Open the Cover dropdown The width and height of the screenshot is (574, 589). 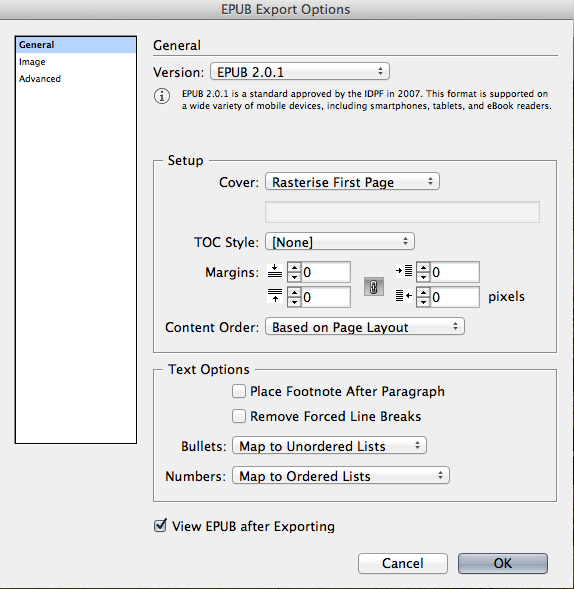point(352,182)
